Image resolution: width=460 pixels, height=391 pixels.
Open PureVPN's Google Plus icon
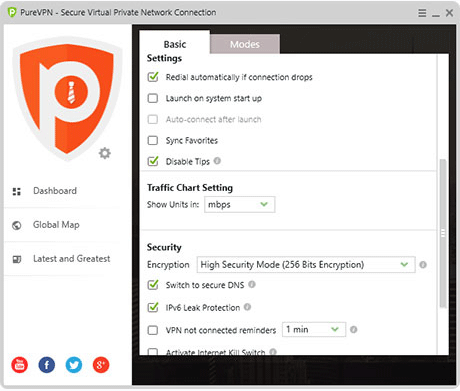click(x=101, y=364)
